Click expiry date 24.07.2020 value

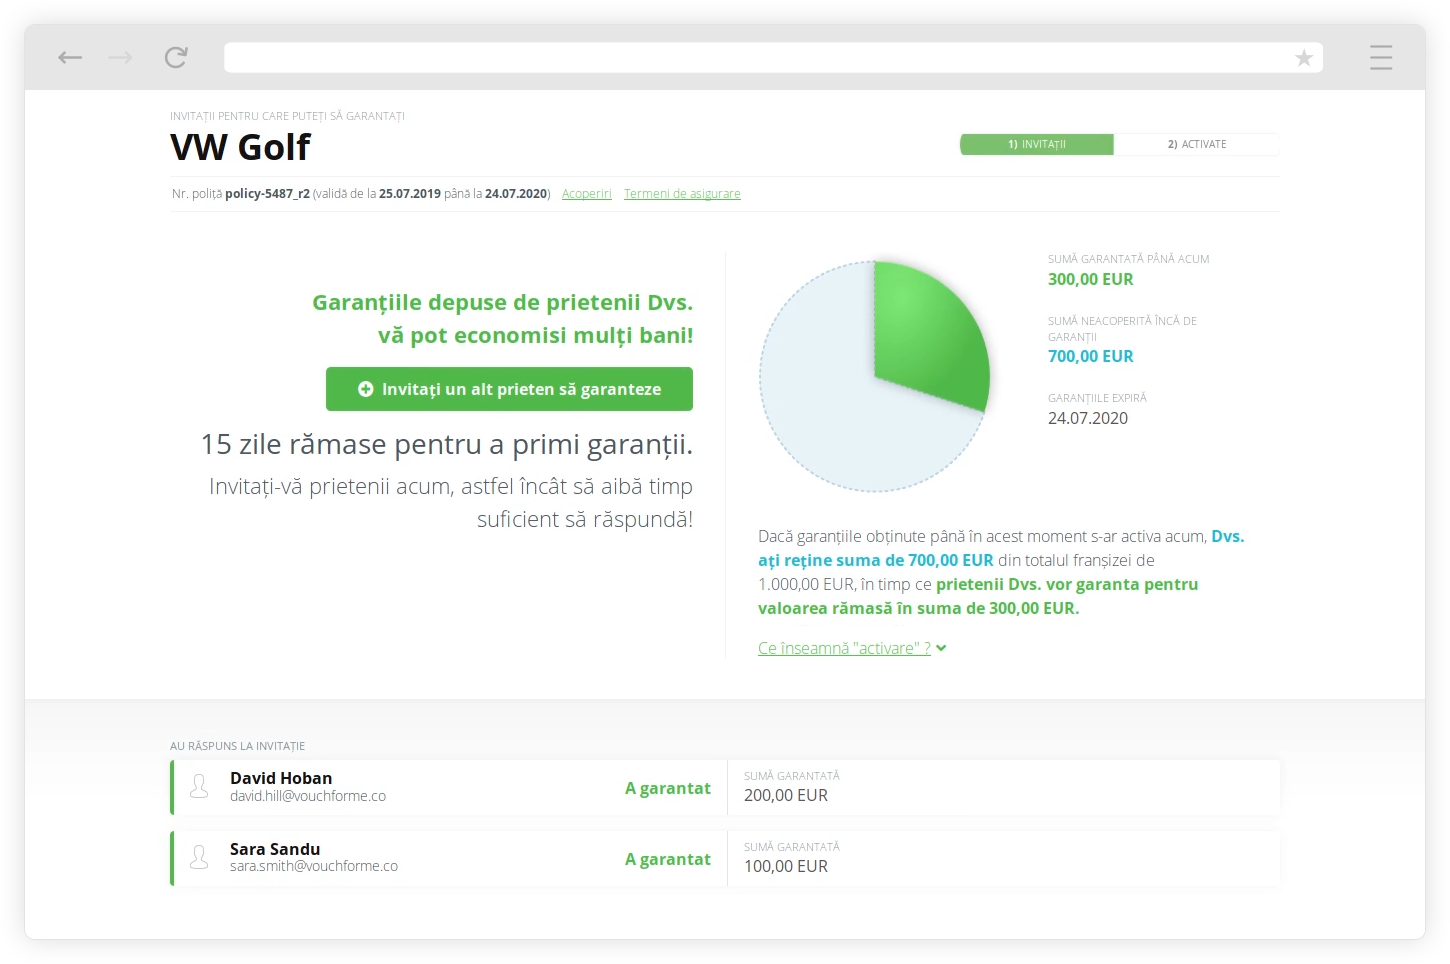(x=1088, y=418)
